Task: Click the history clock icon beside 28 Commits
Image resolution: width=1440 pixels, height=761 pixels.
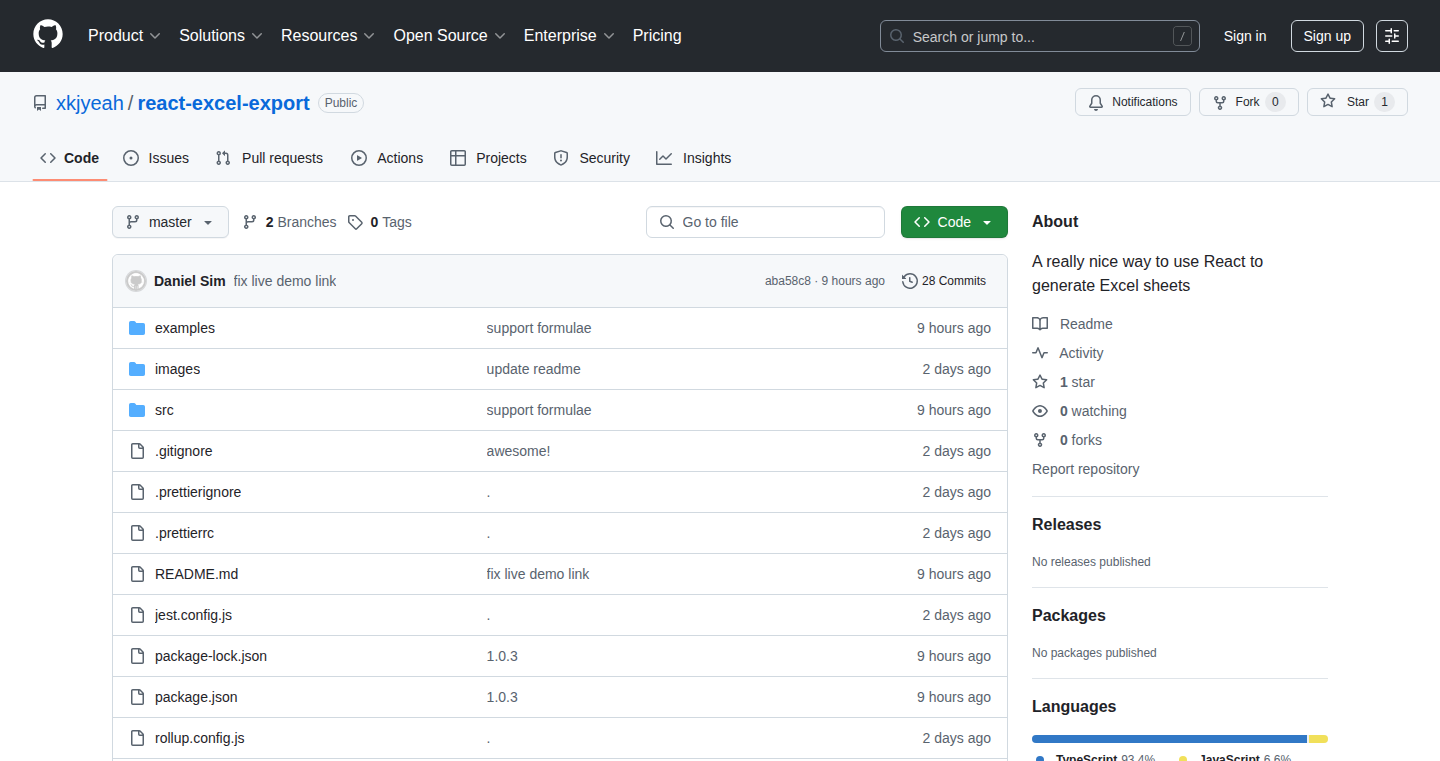Action: coord(909,281)
